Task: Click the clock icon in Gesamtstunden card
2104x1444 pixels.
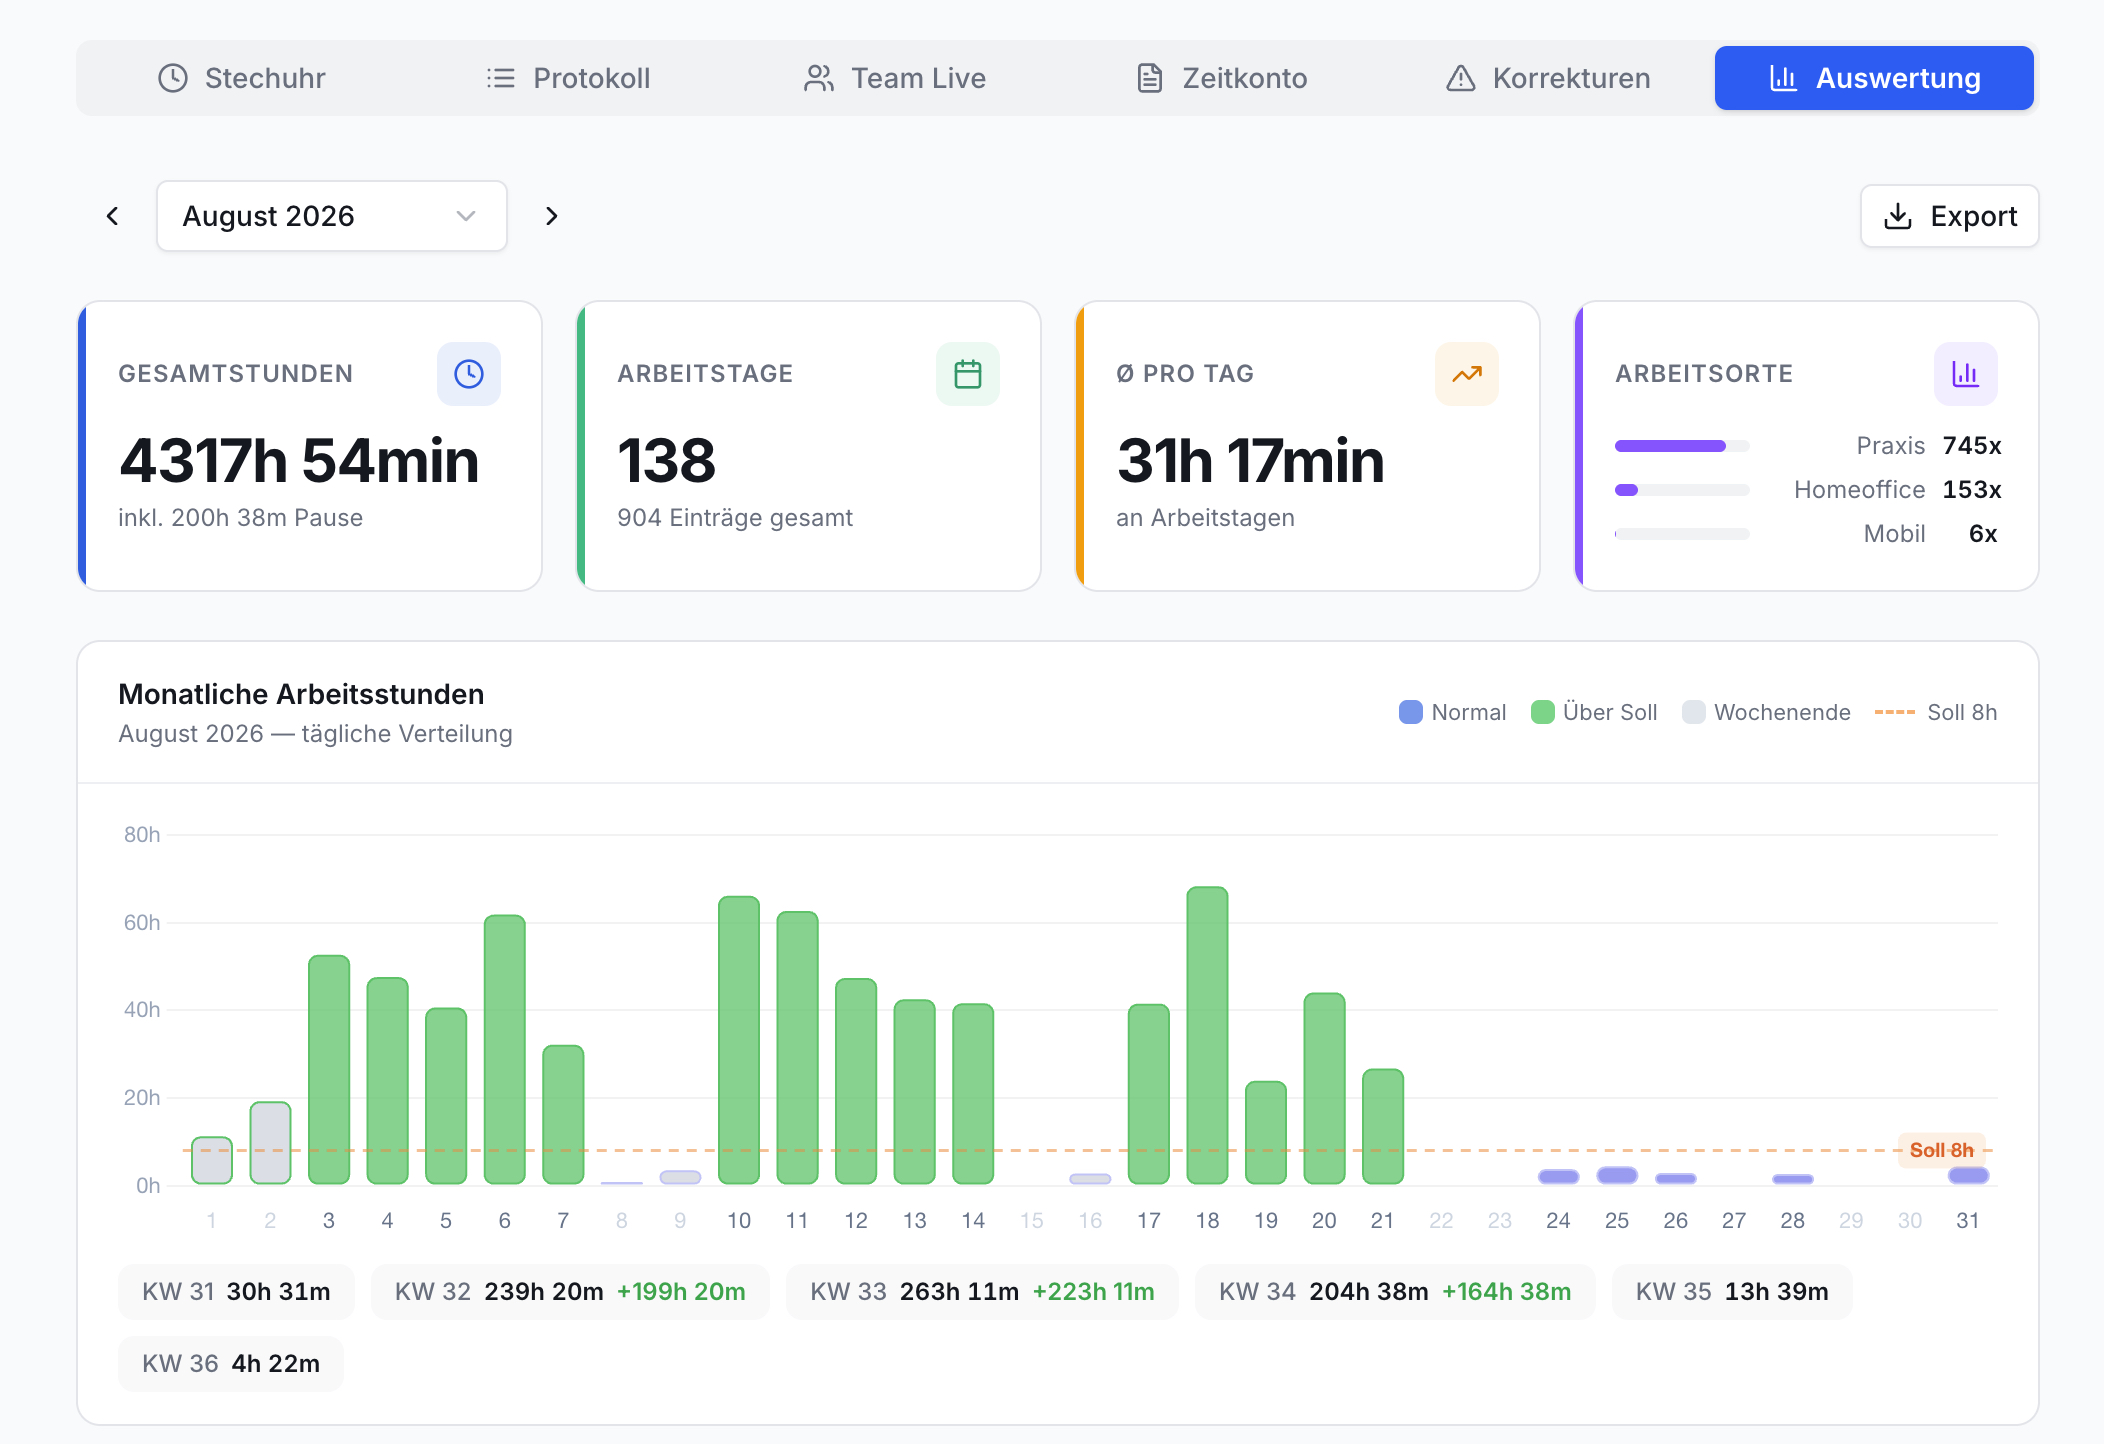Action: point(469,374)
